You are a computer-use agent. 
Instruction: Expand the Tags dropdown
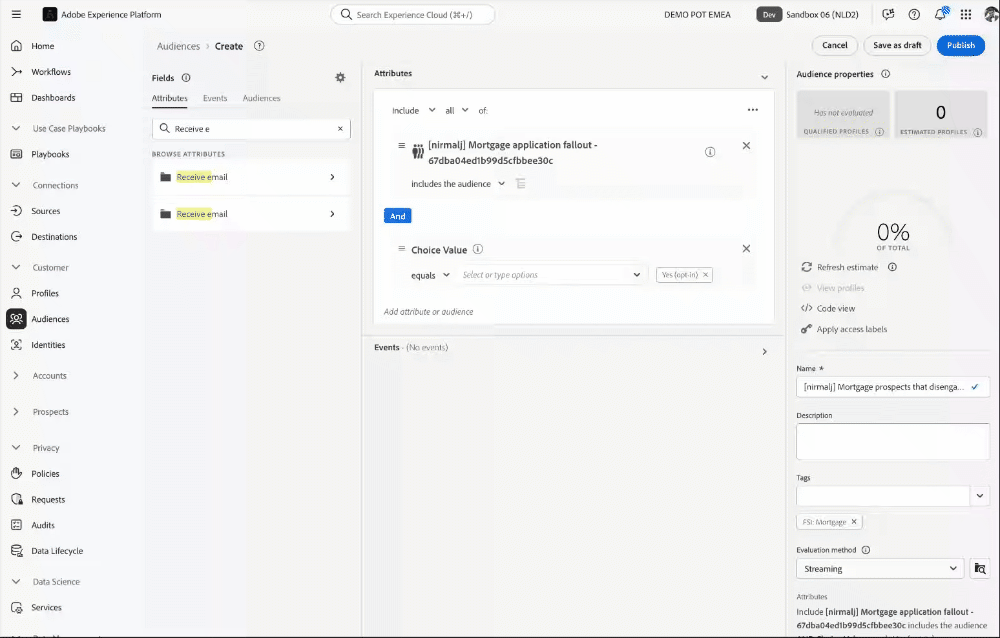(980, 496)
